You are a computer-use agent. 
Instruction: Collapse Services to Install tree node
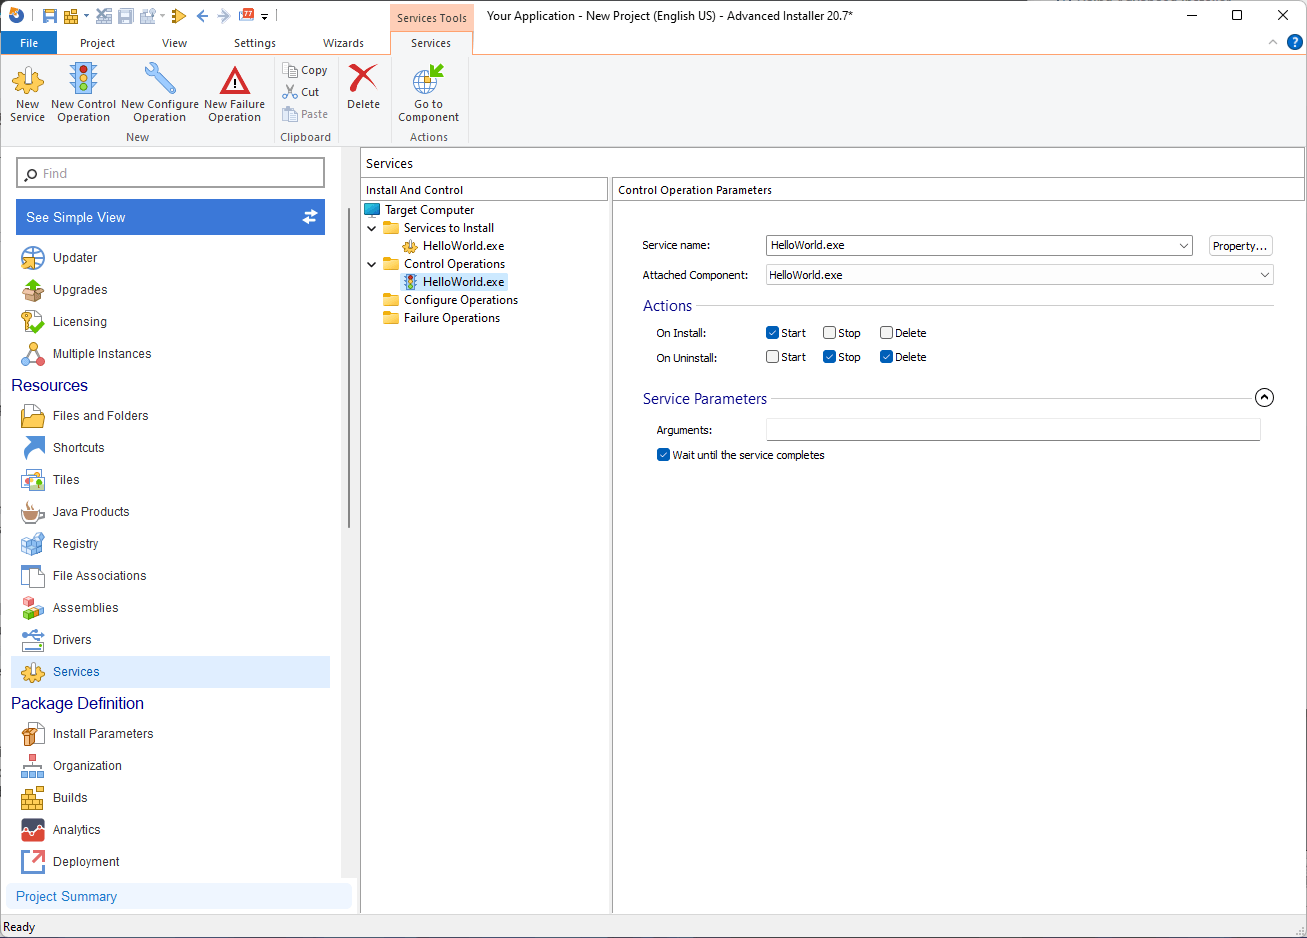[372, 228]
